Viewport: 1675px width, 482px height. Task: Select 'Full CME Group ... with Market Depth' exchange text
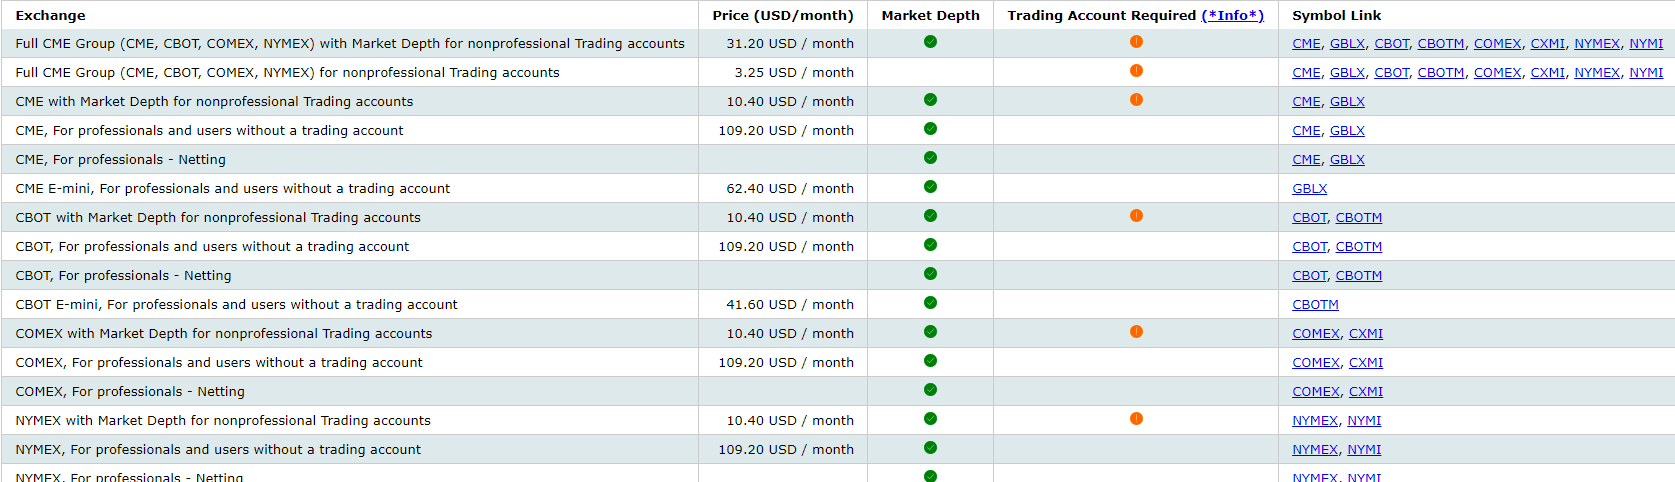(x=350, y=44)
